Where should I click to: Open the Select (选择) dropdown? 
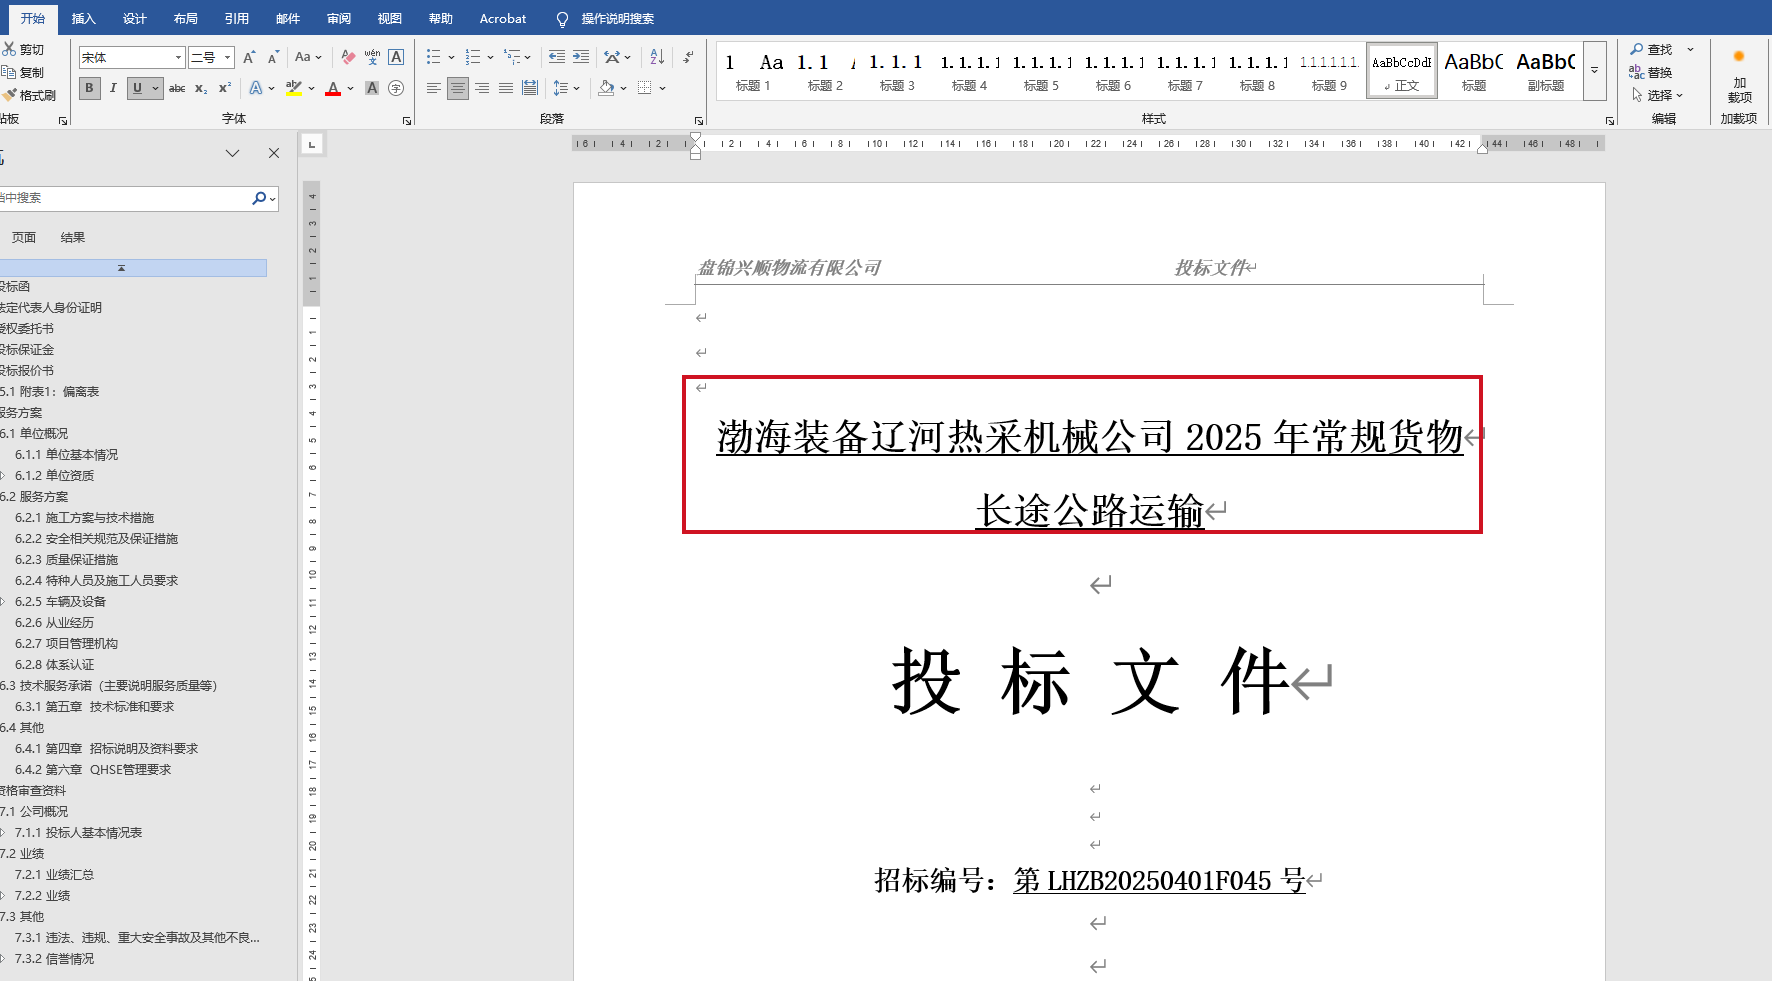point(1658,95)
